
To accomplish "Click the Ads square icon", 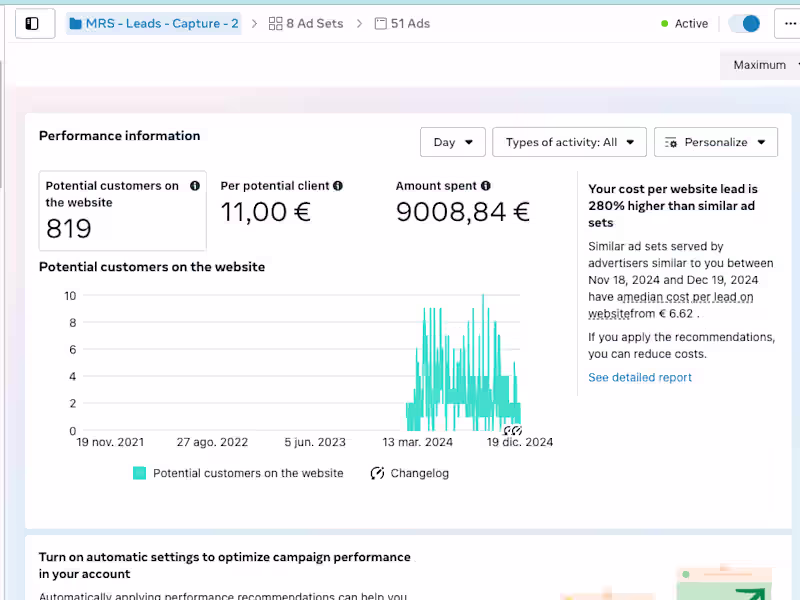I will point(381,23).
